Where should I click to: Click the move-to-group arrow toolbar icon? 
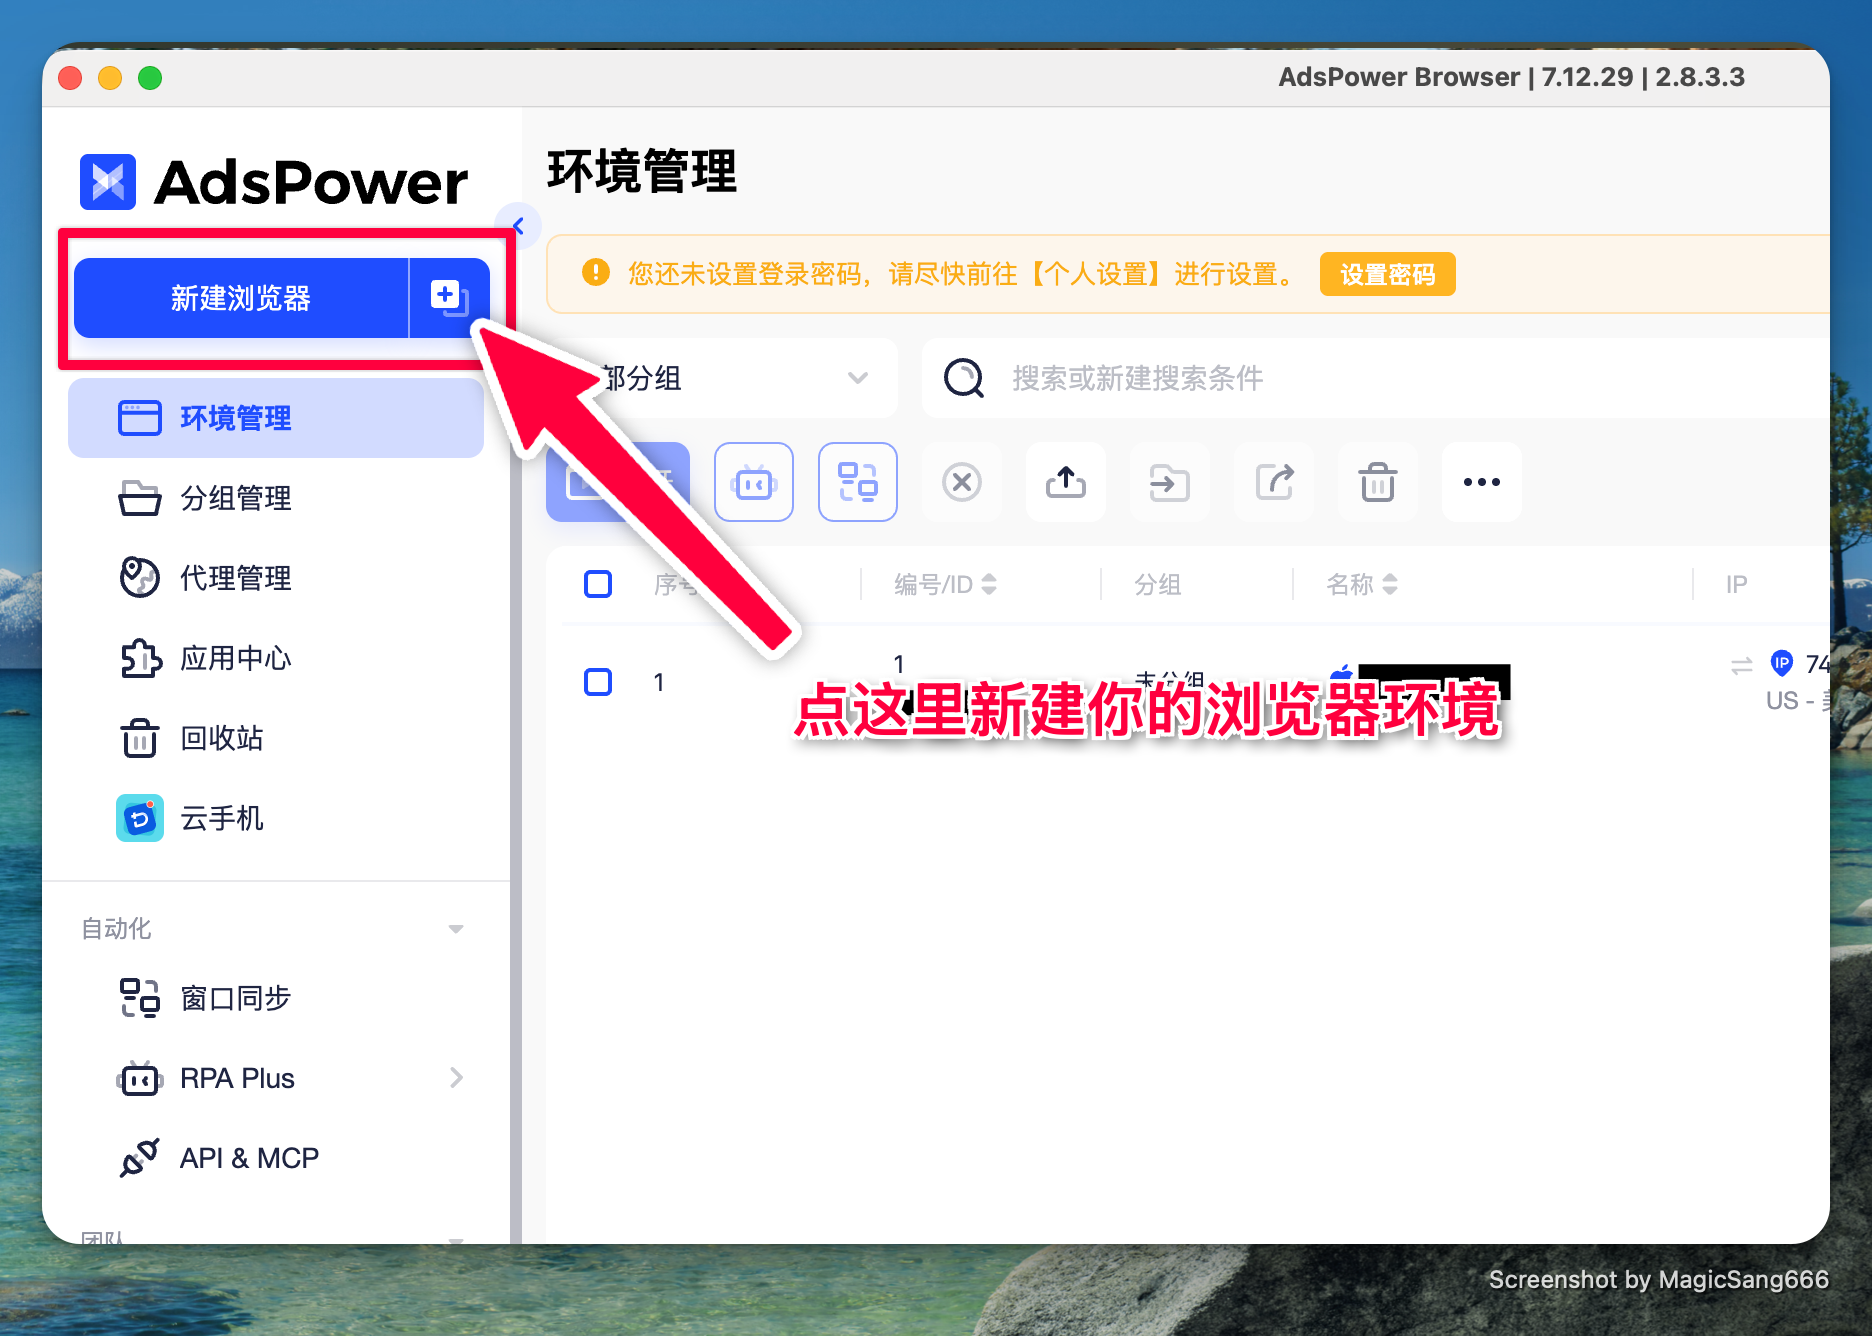point(1170,483)
